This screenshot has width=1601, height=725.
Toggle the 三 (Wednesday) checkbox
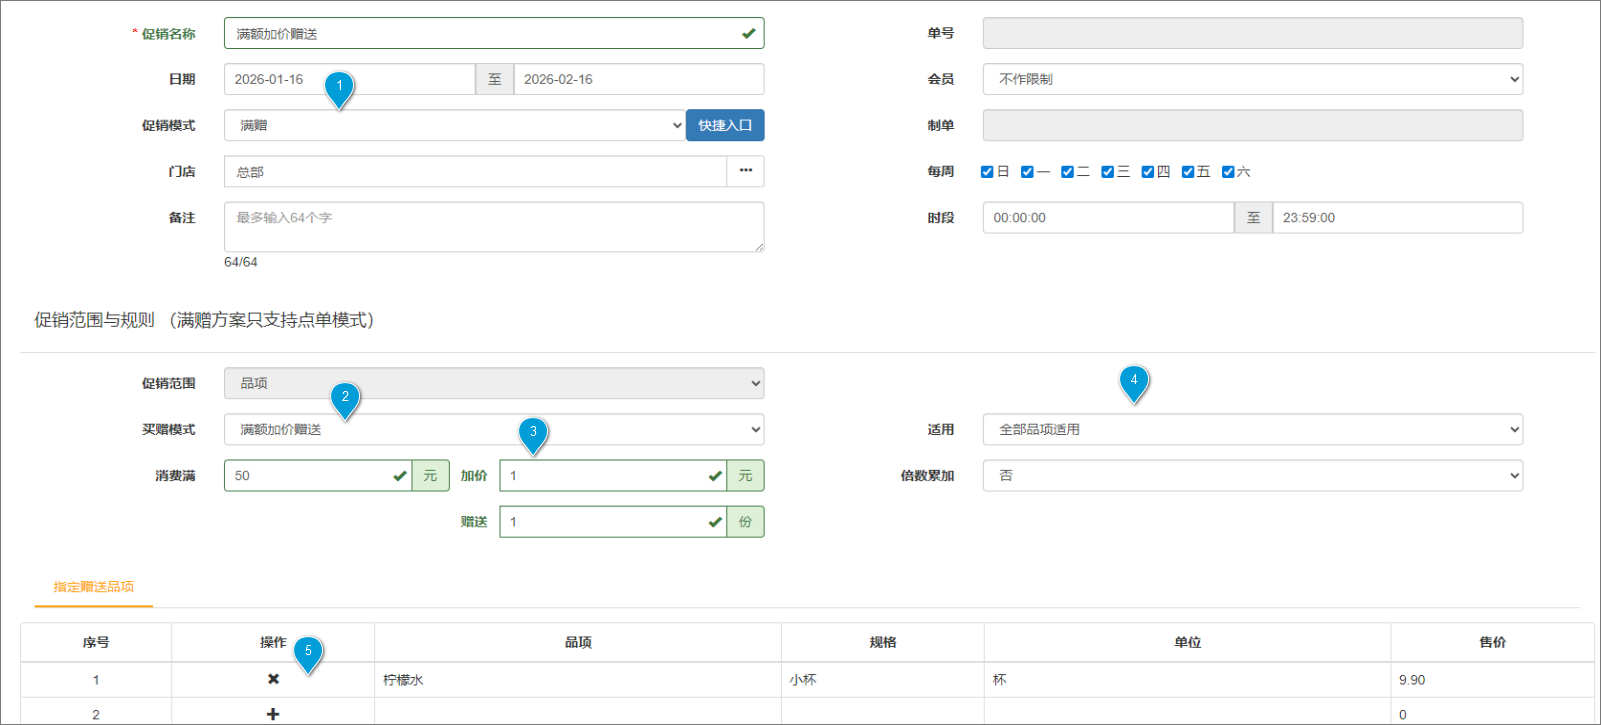pos(1107,172)
